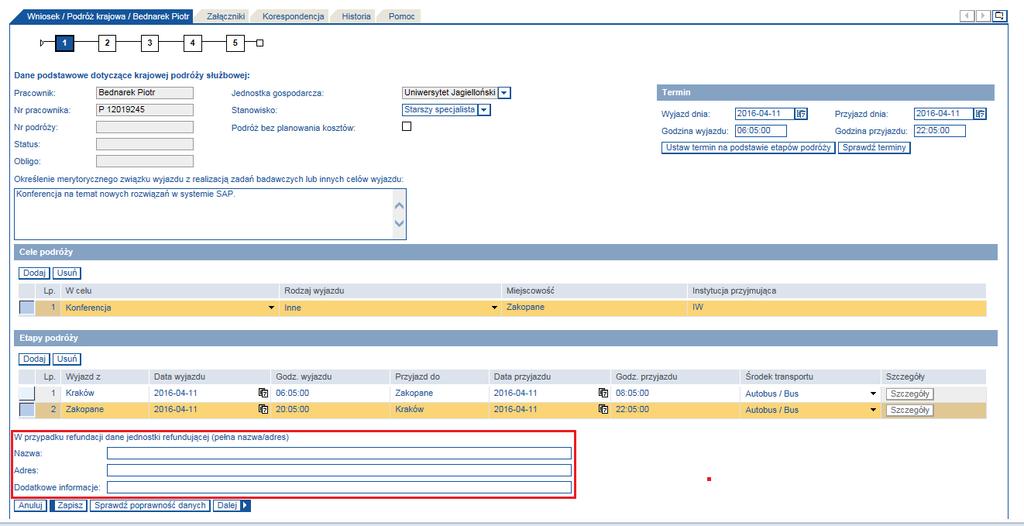The width and height of the screenshot is (1024, 526).
Task: Click departure time 06:05:00 in stage 1
Action: pos(331,393)
